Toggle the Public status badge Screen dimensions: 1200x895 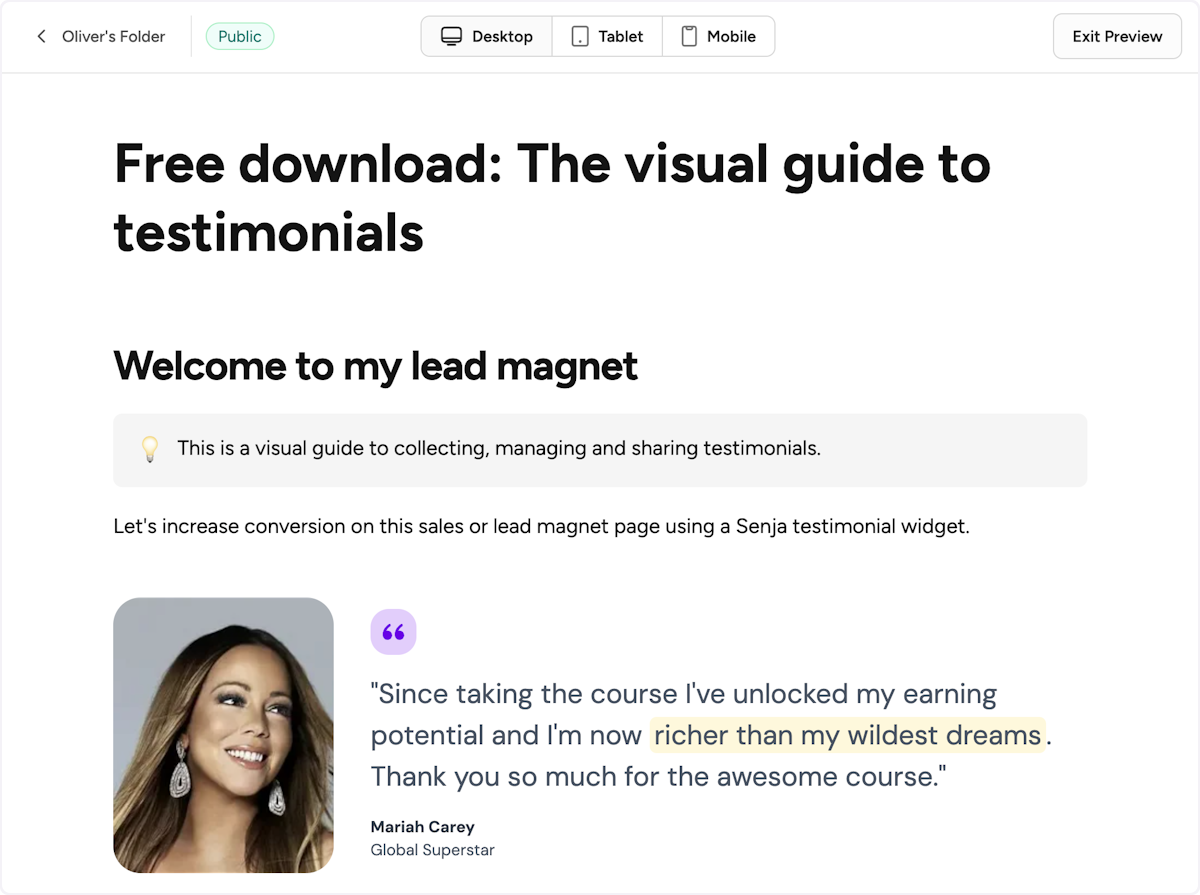point(240,36)
